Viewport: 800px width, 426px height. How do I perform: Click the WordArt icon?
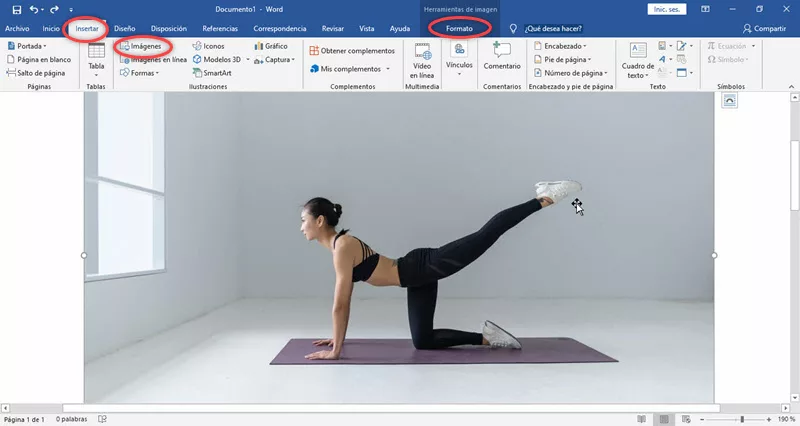[x=664, y=59]
